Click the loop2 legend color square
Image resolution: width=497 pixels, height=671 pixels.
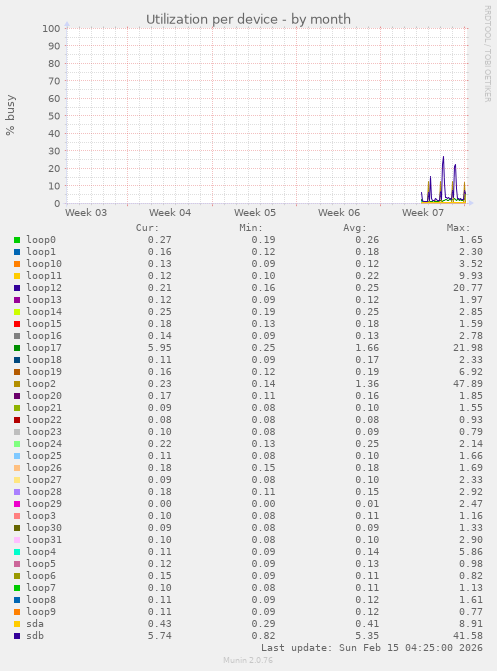17,384
